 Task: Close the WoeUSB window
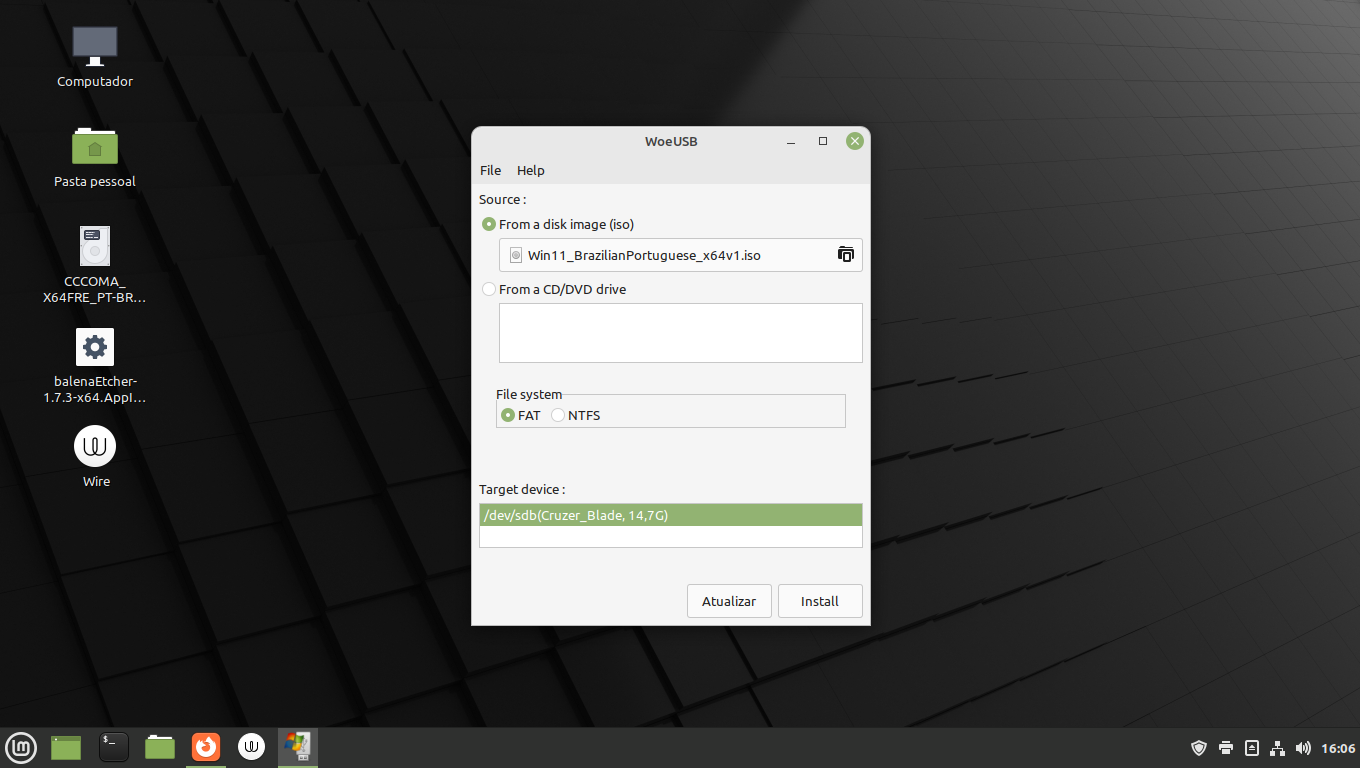click(854, 141)
